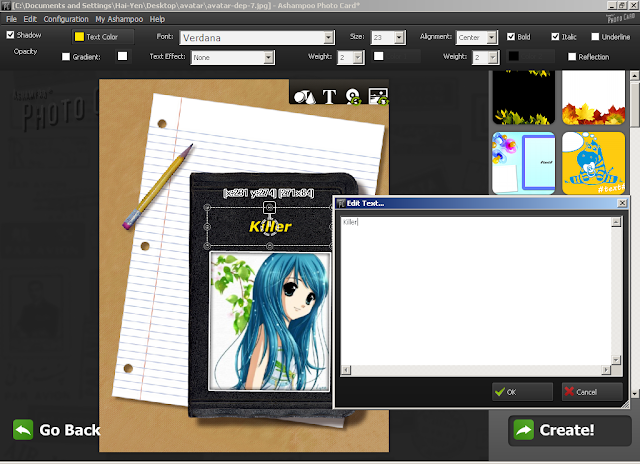This screenshot has width=640, height=464.
Task: Click inside the Edit Text text area
Action: pos(476,291)
